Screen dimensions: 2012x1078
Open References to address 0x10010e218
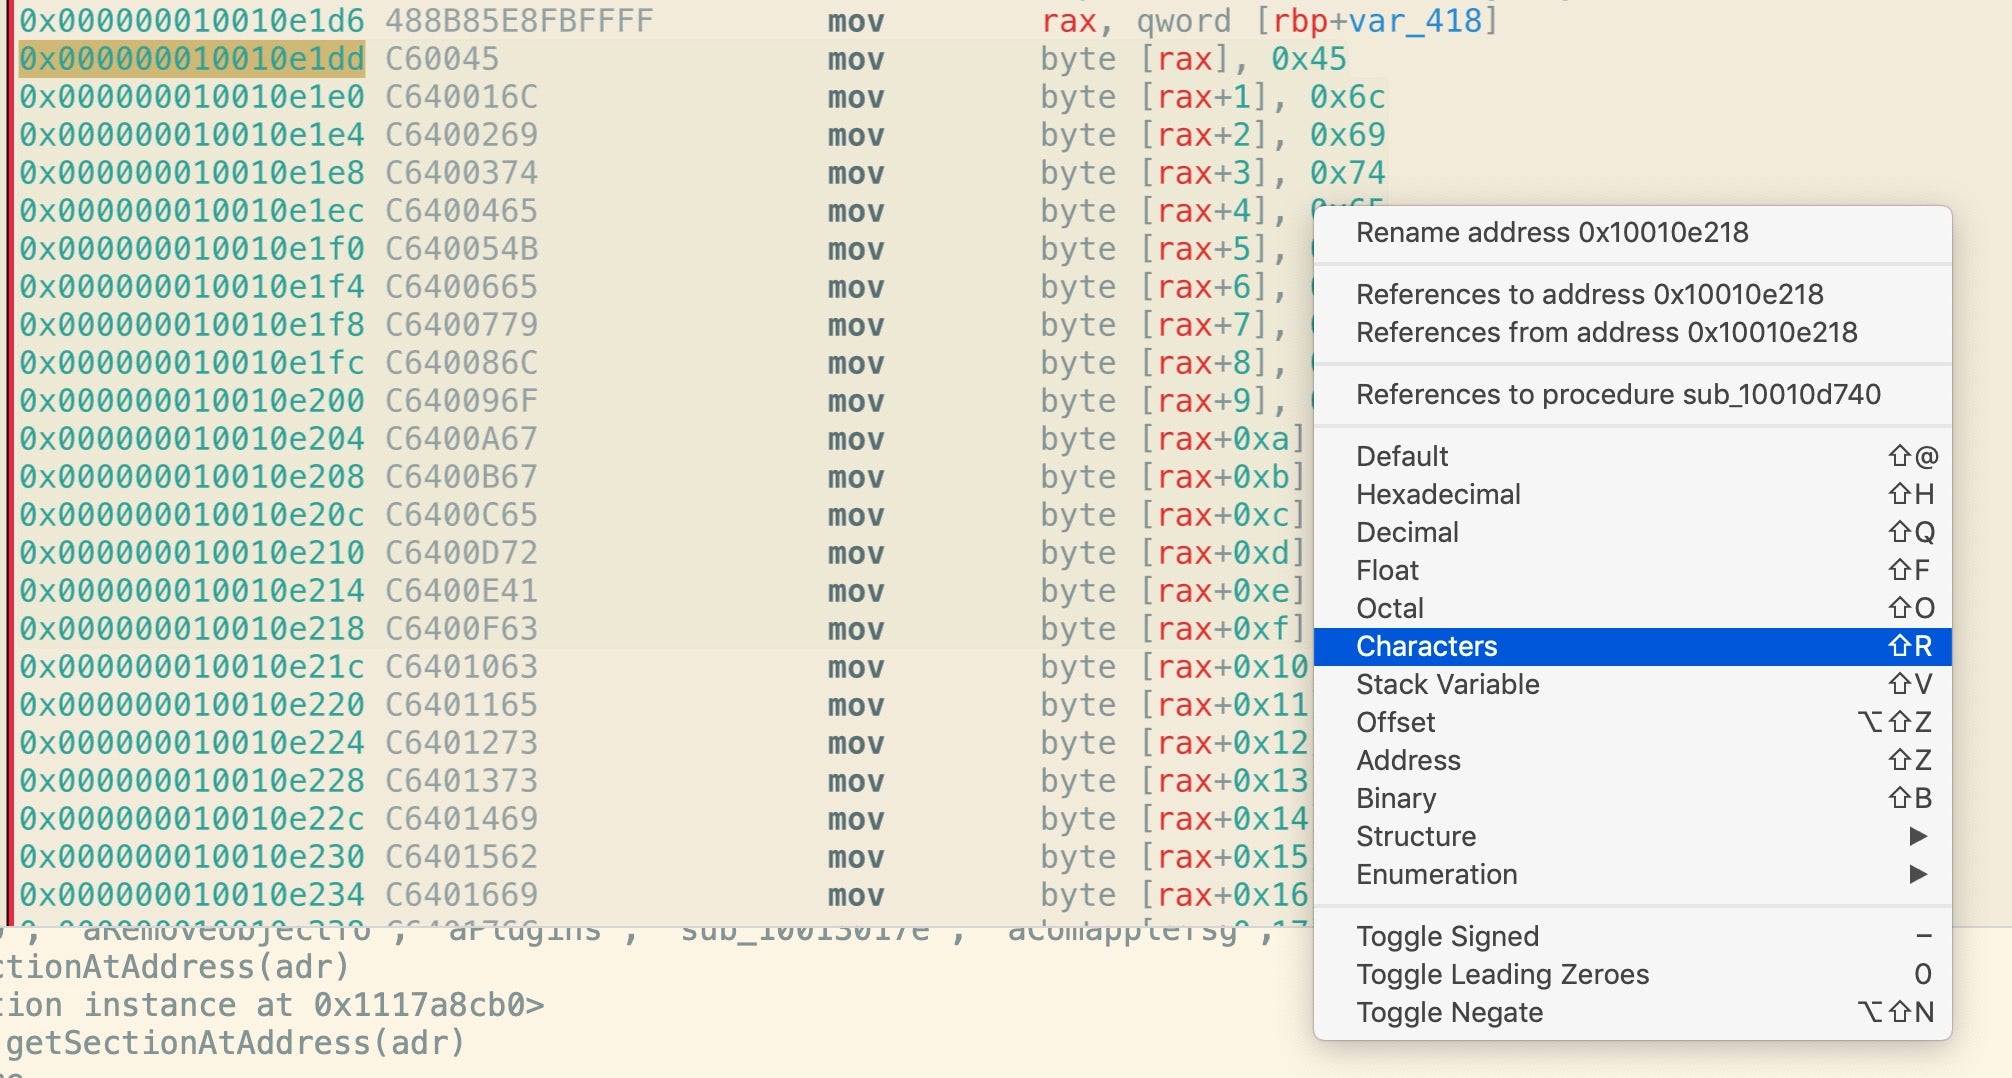(1589, 294)
